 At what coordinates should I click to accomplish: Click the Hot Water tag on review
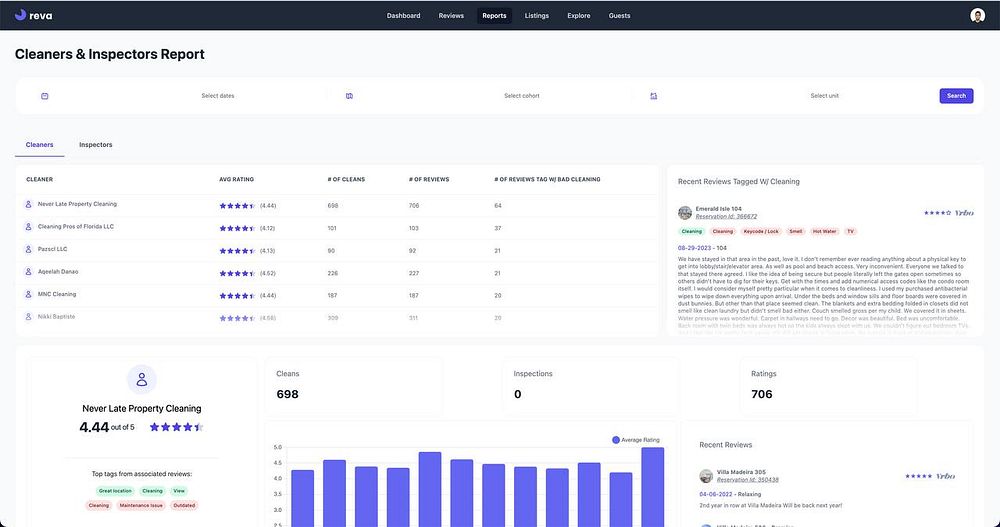point(825,232)
